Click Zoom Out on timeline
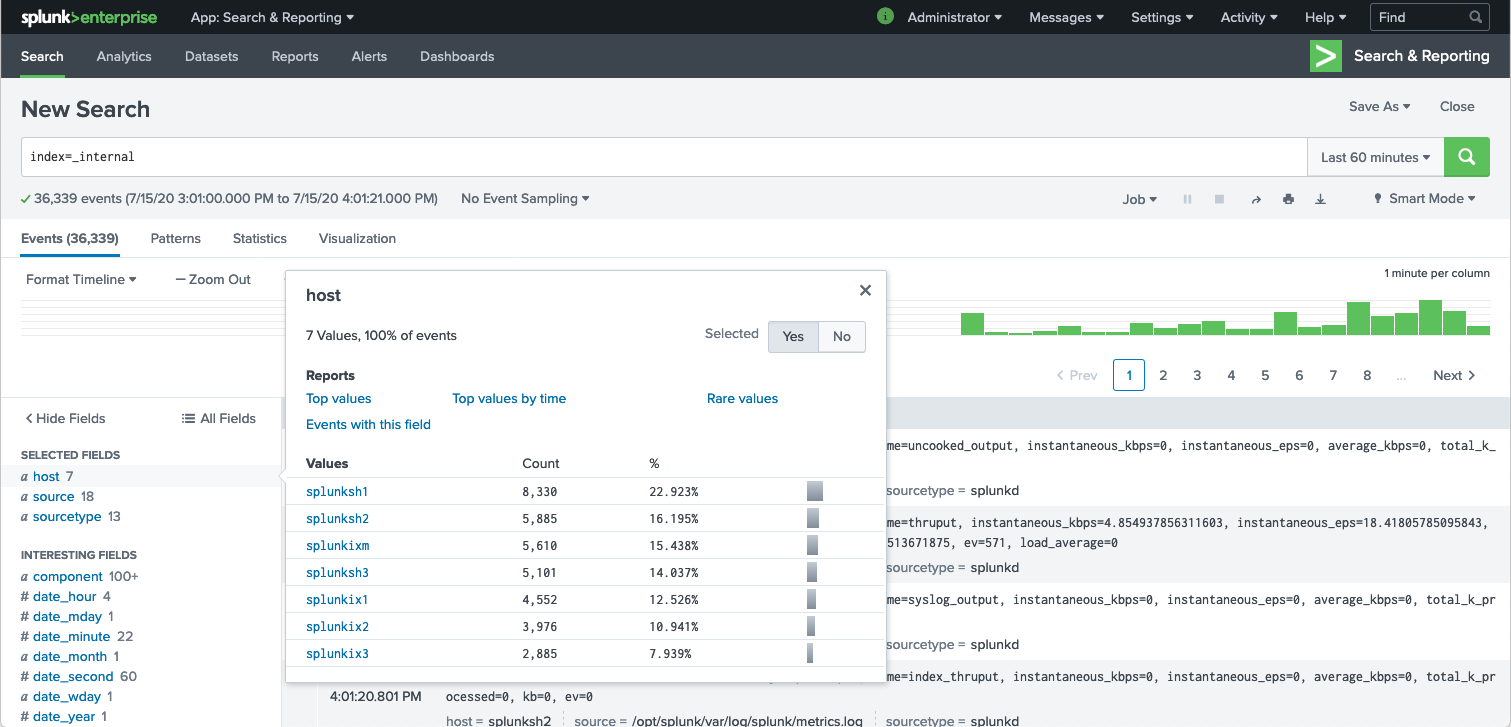This screenshot has height=727, width=1511. [x=213, y=279]
